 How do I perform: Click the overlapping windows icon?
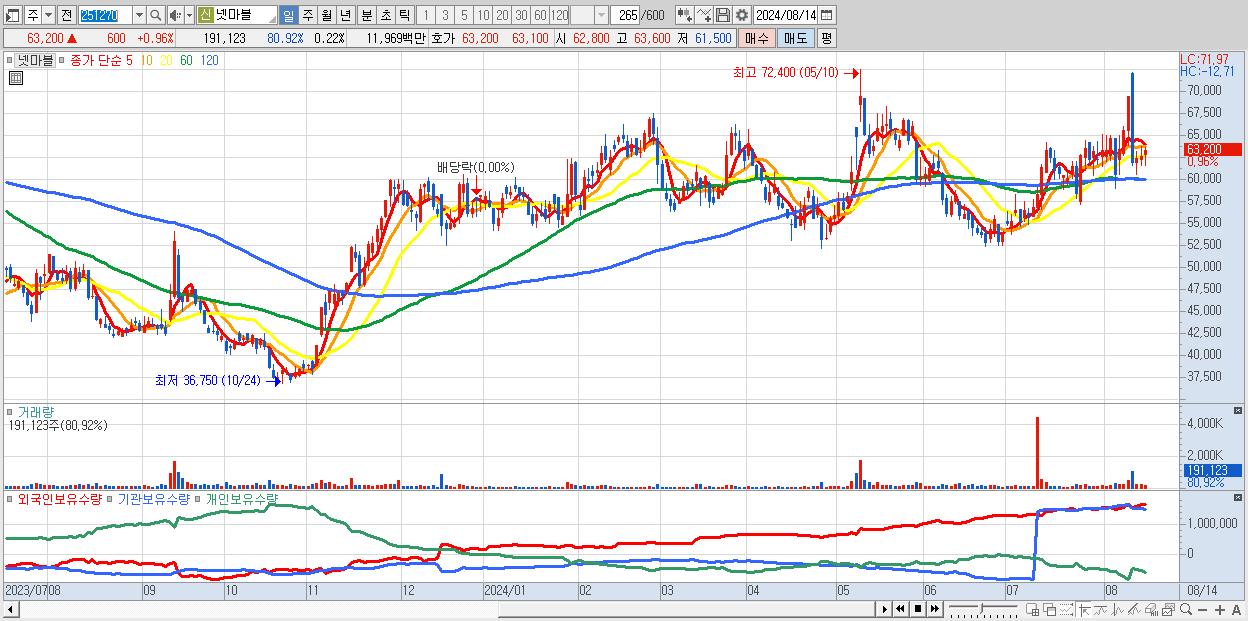1049,609
